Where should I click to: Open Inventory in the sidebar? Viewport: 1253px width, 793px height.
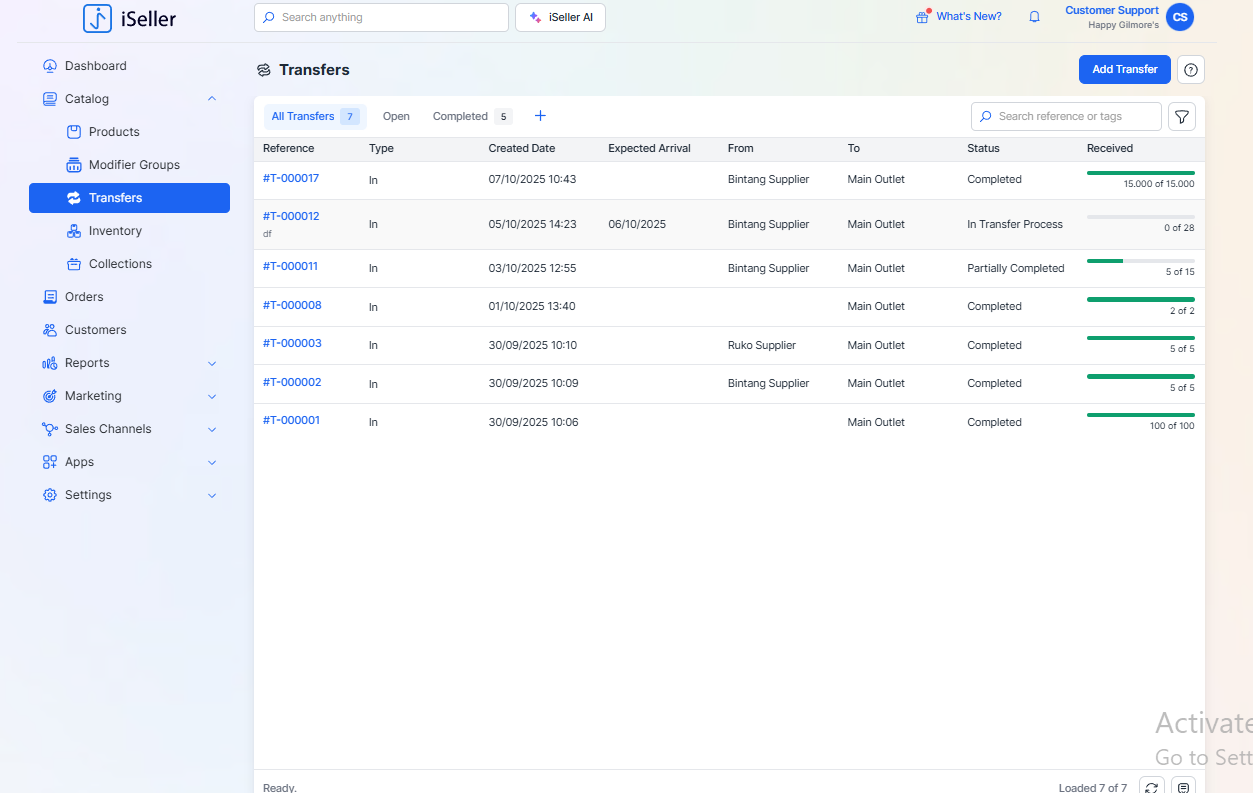[x=115, y=231]
